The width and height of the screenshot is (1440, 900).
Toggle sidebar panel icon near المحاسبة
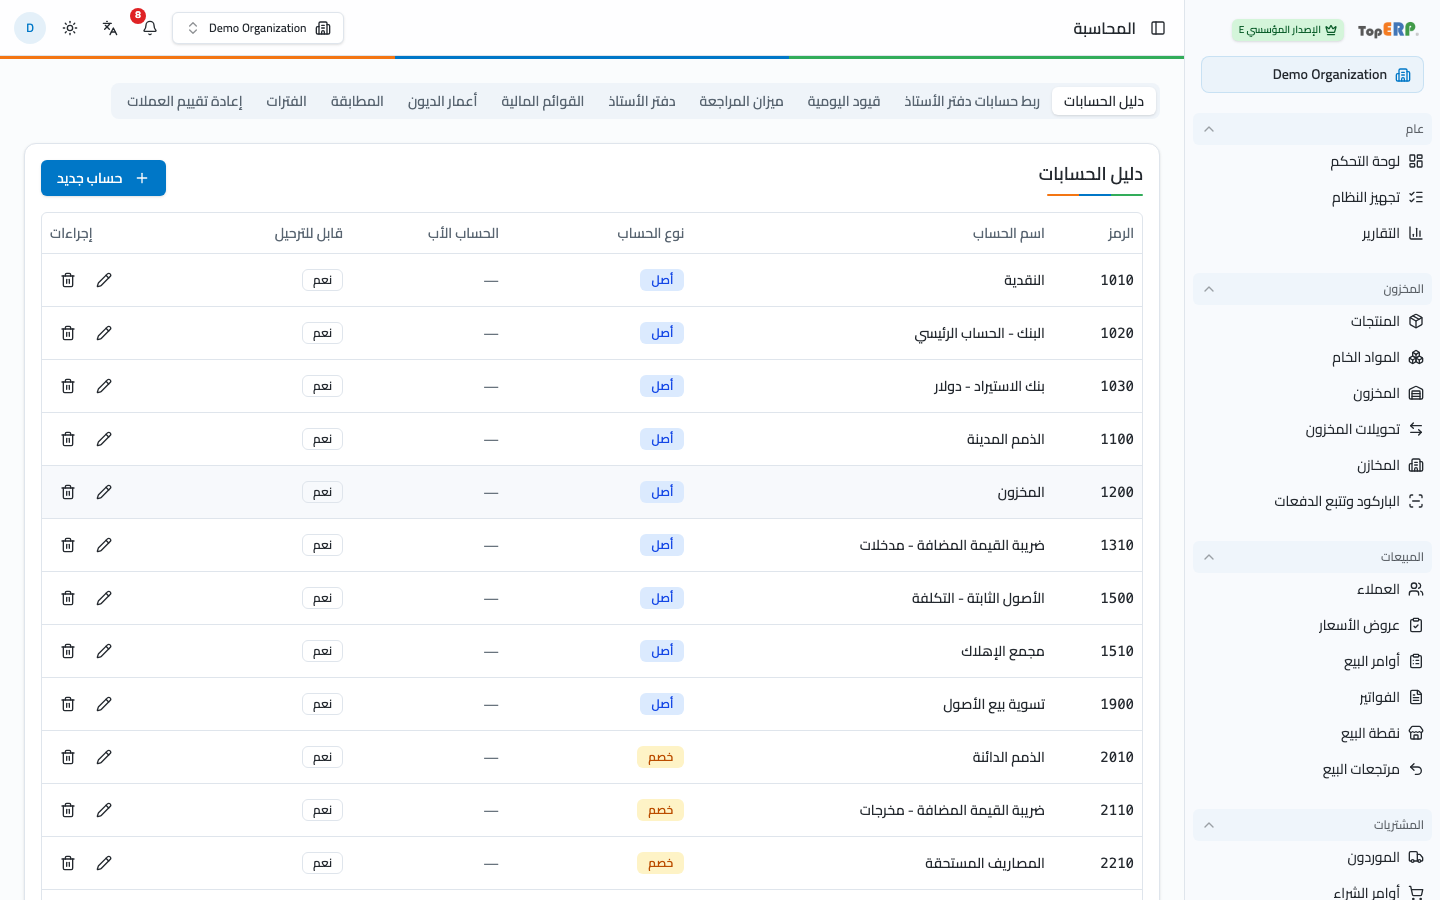coord(1158,28)
